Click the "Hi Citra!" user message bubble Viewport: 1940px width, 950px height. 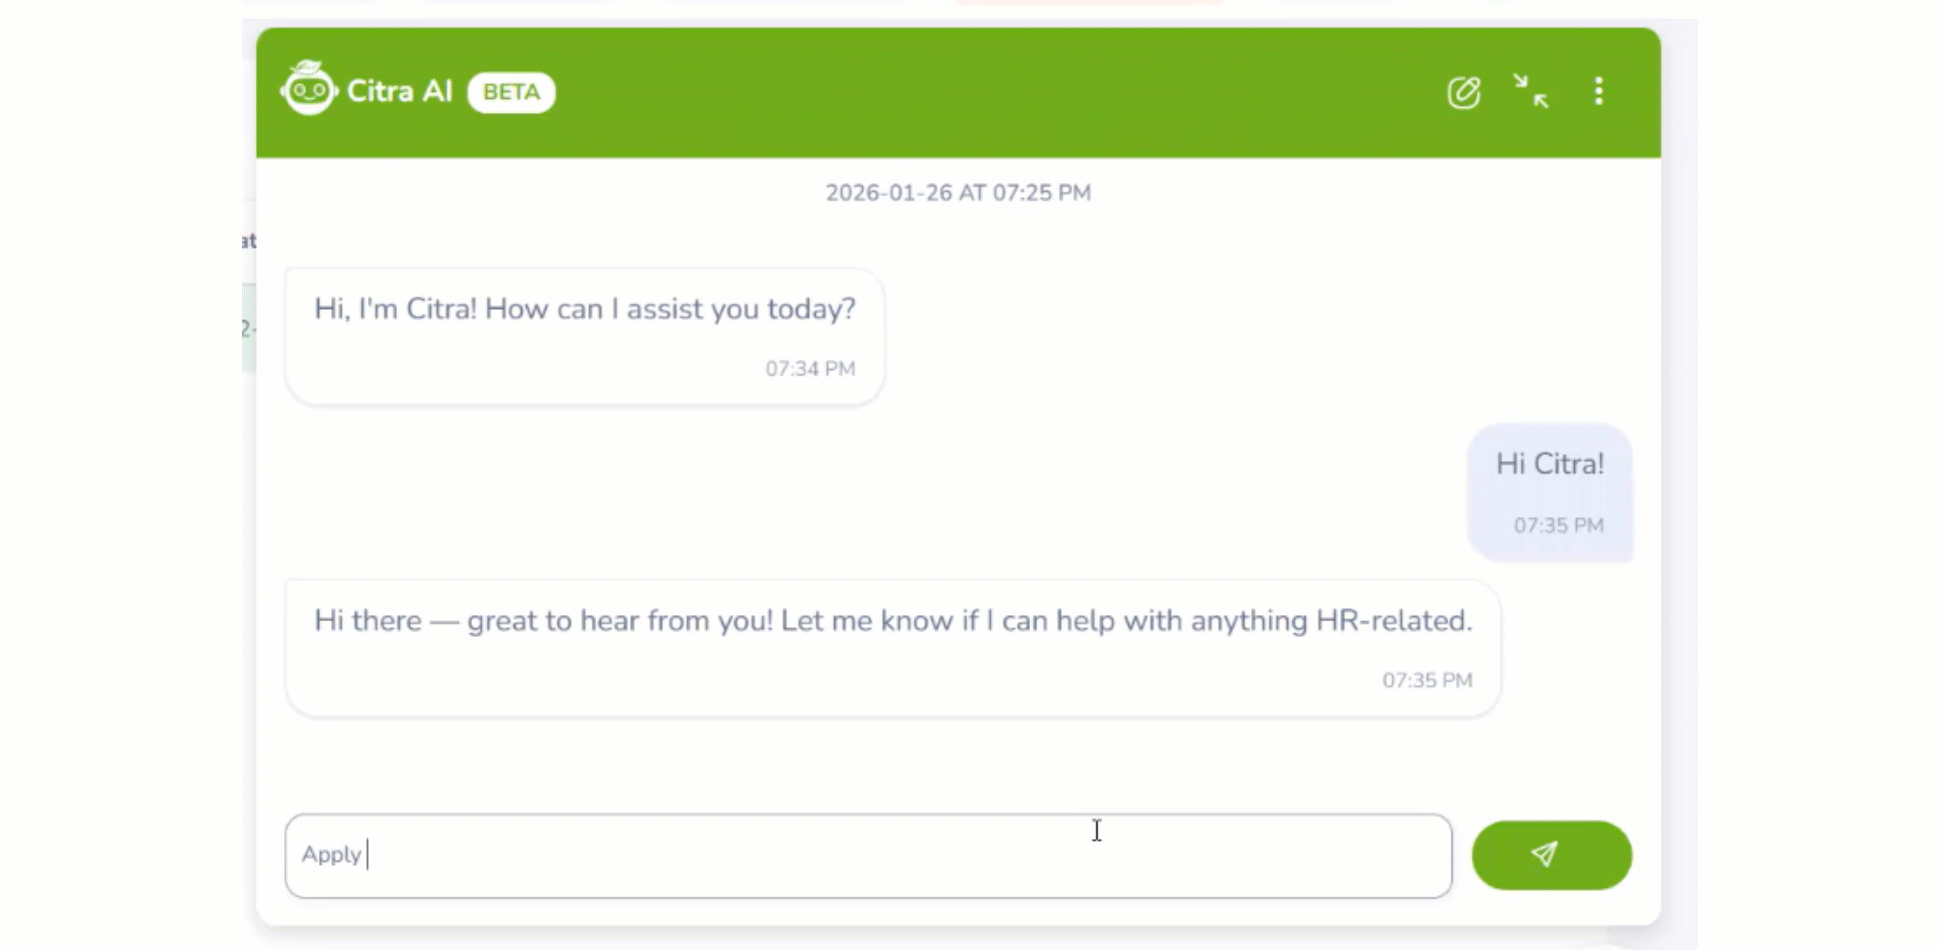(x=1549, y=491)
